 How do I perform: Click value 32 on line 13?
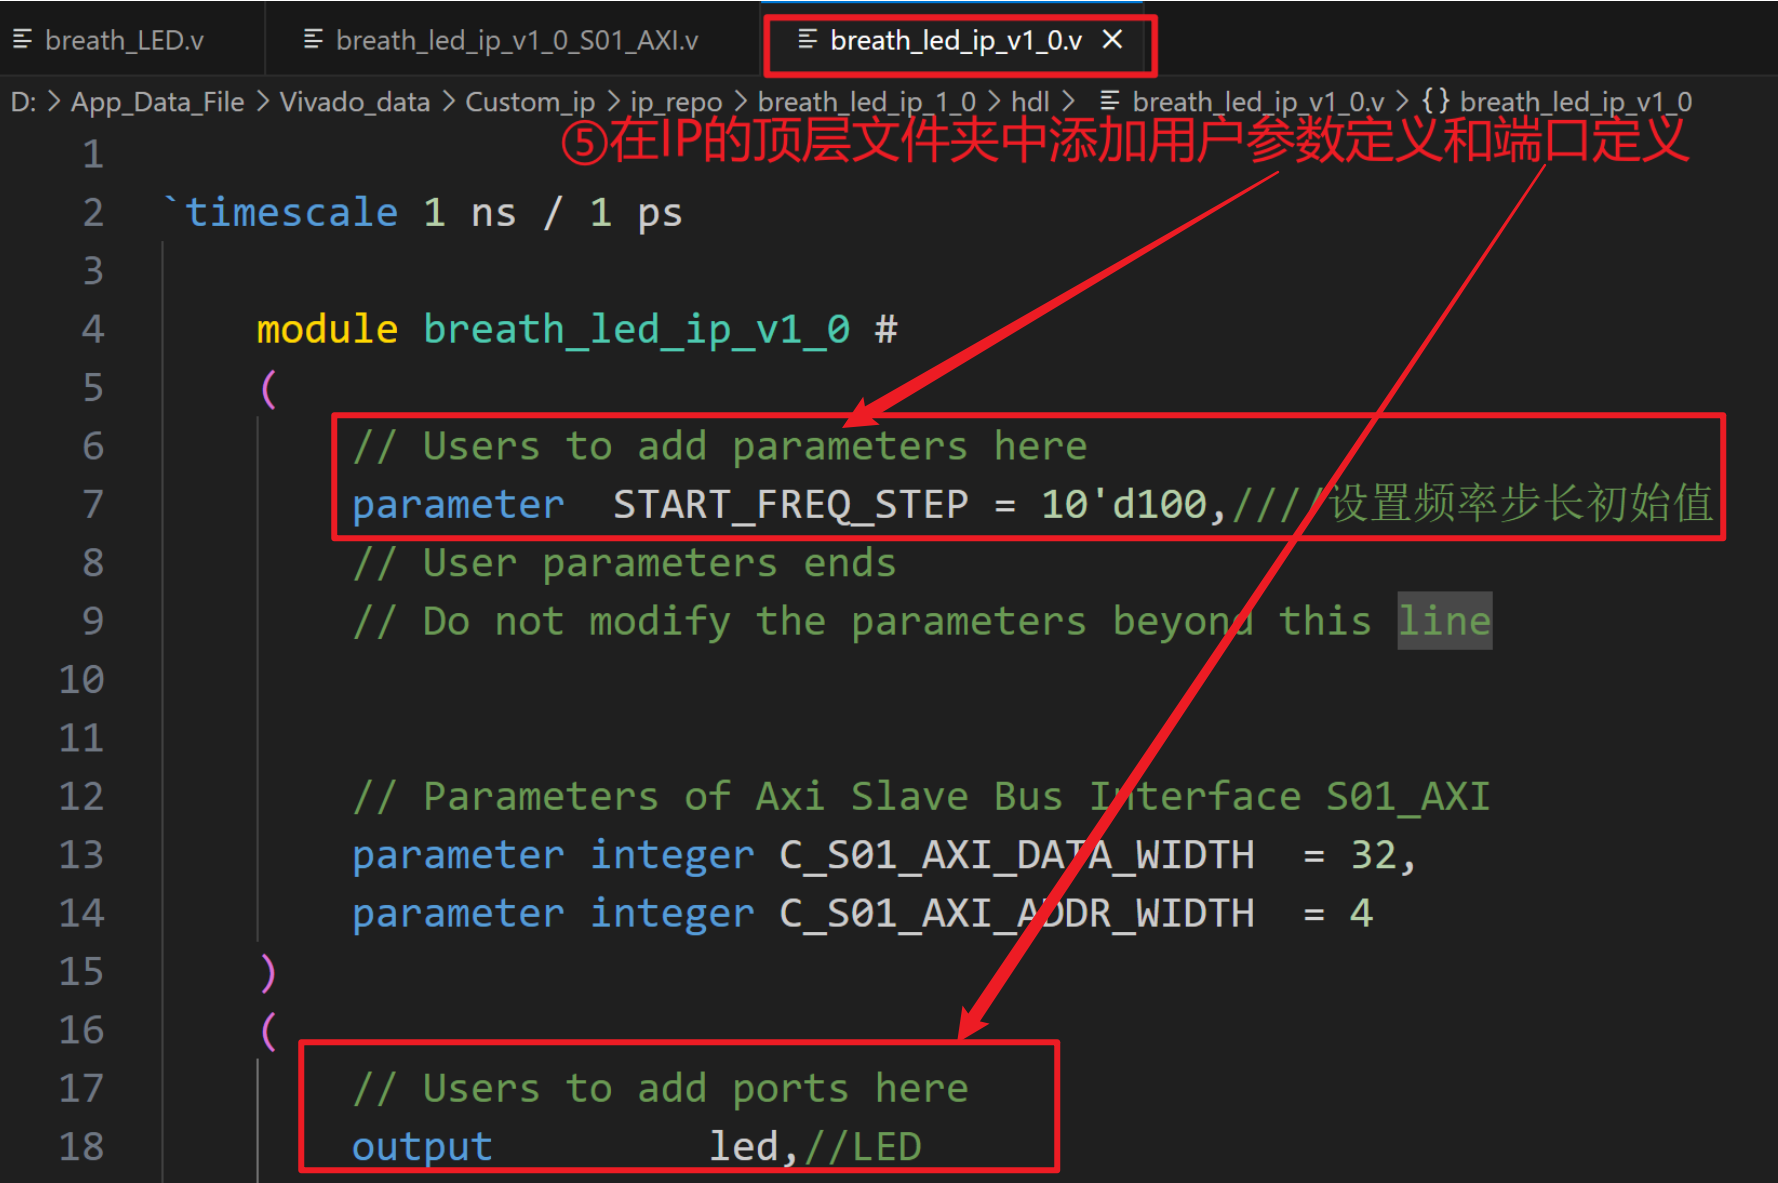coord(1373,855)
